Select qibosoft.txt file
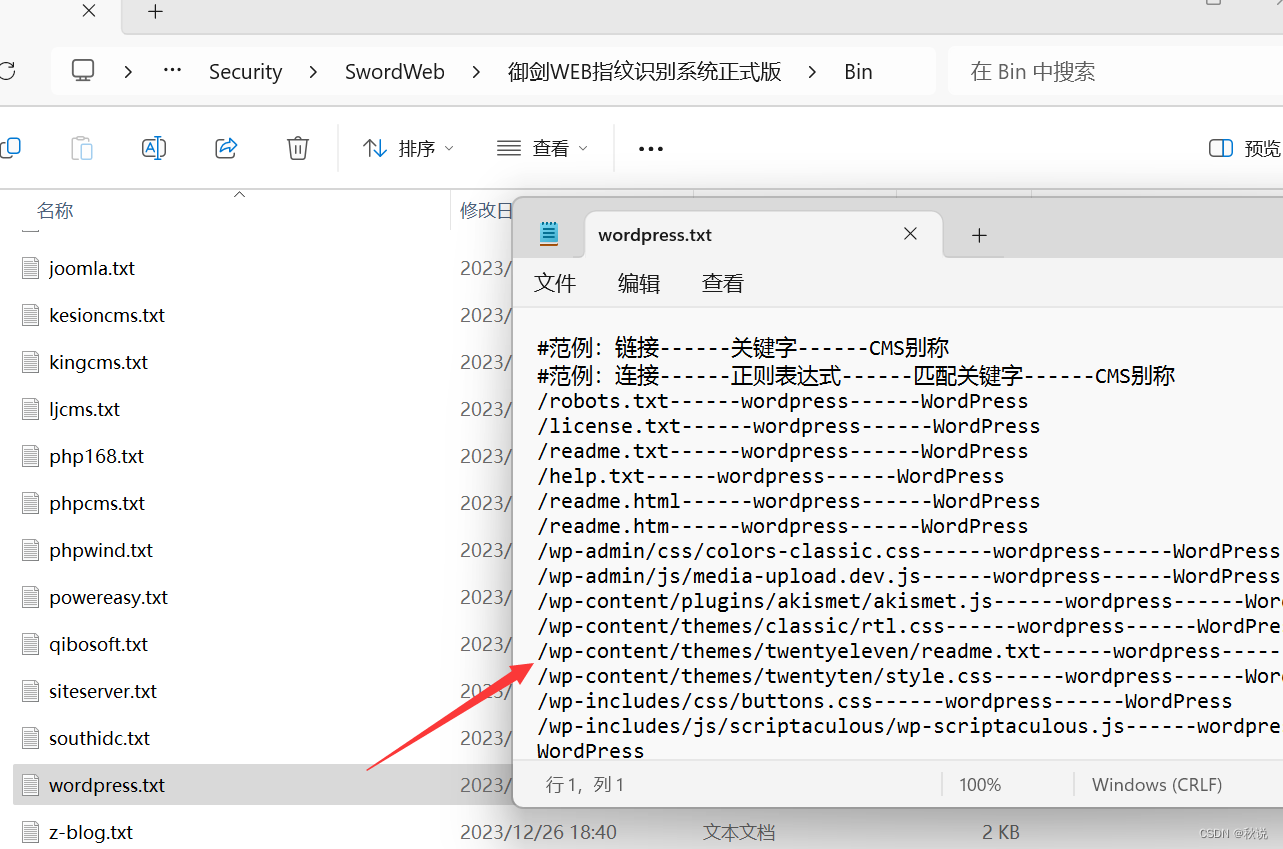1283x849 pixels. click(x=98, y=644)
